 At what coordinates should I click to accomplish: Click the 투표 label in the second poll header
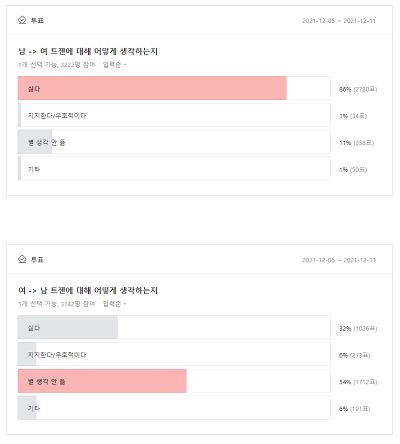[37, 260]
